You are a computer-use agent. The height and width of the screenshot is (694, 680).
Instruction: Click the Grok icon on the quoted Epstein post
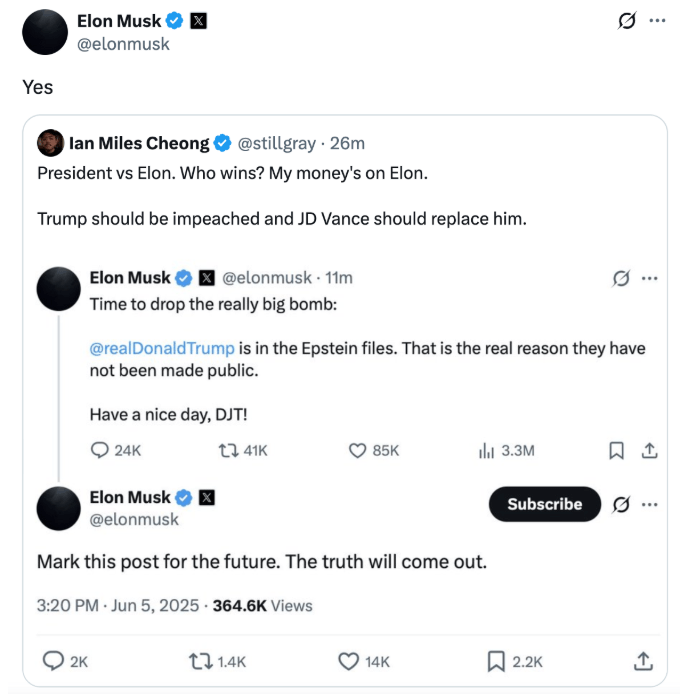621,278
